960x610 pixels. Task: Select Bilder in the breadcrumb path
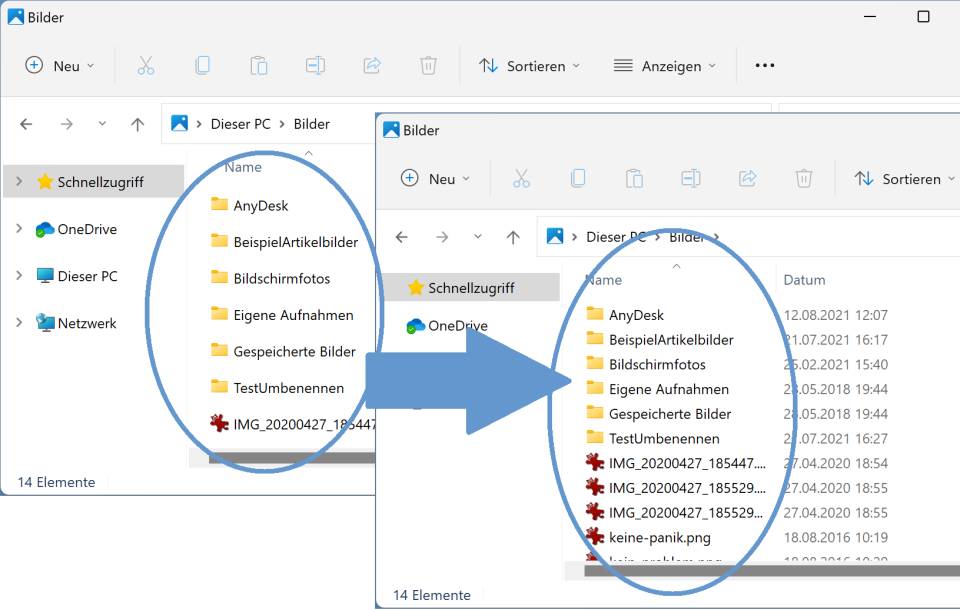(x=310, y=123)
